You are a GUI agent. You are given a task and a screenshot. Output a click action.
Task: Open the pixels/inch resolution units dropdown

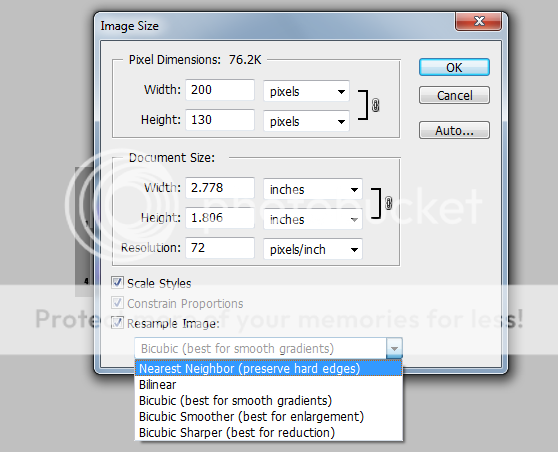click(x=313, y=249)
